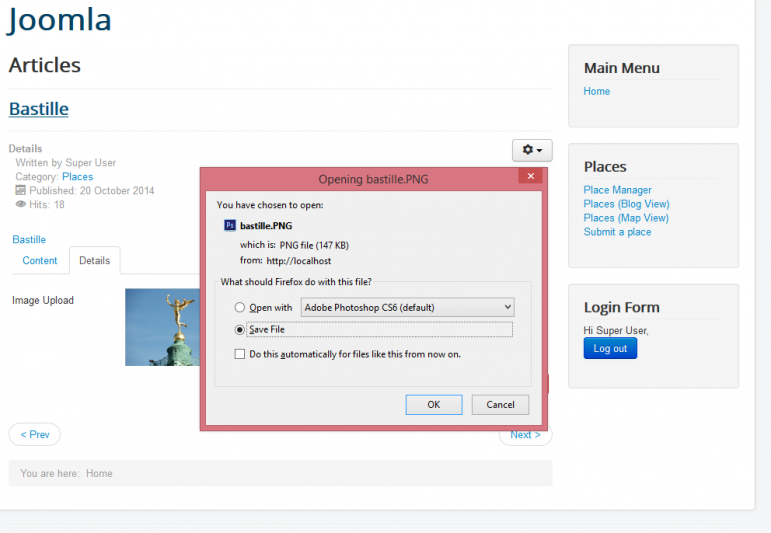Click the 'PNG file (147 KB)' text
Screen dimensions: 771x533
point(314,245)
